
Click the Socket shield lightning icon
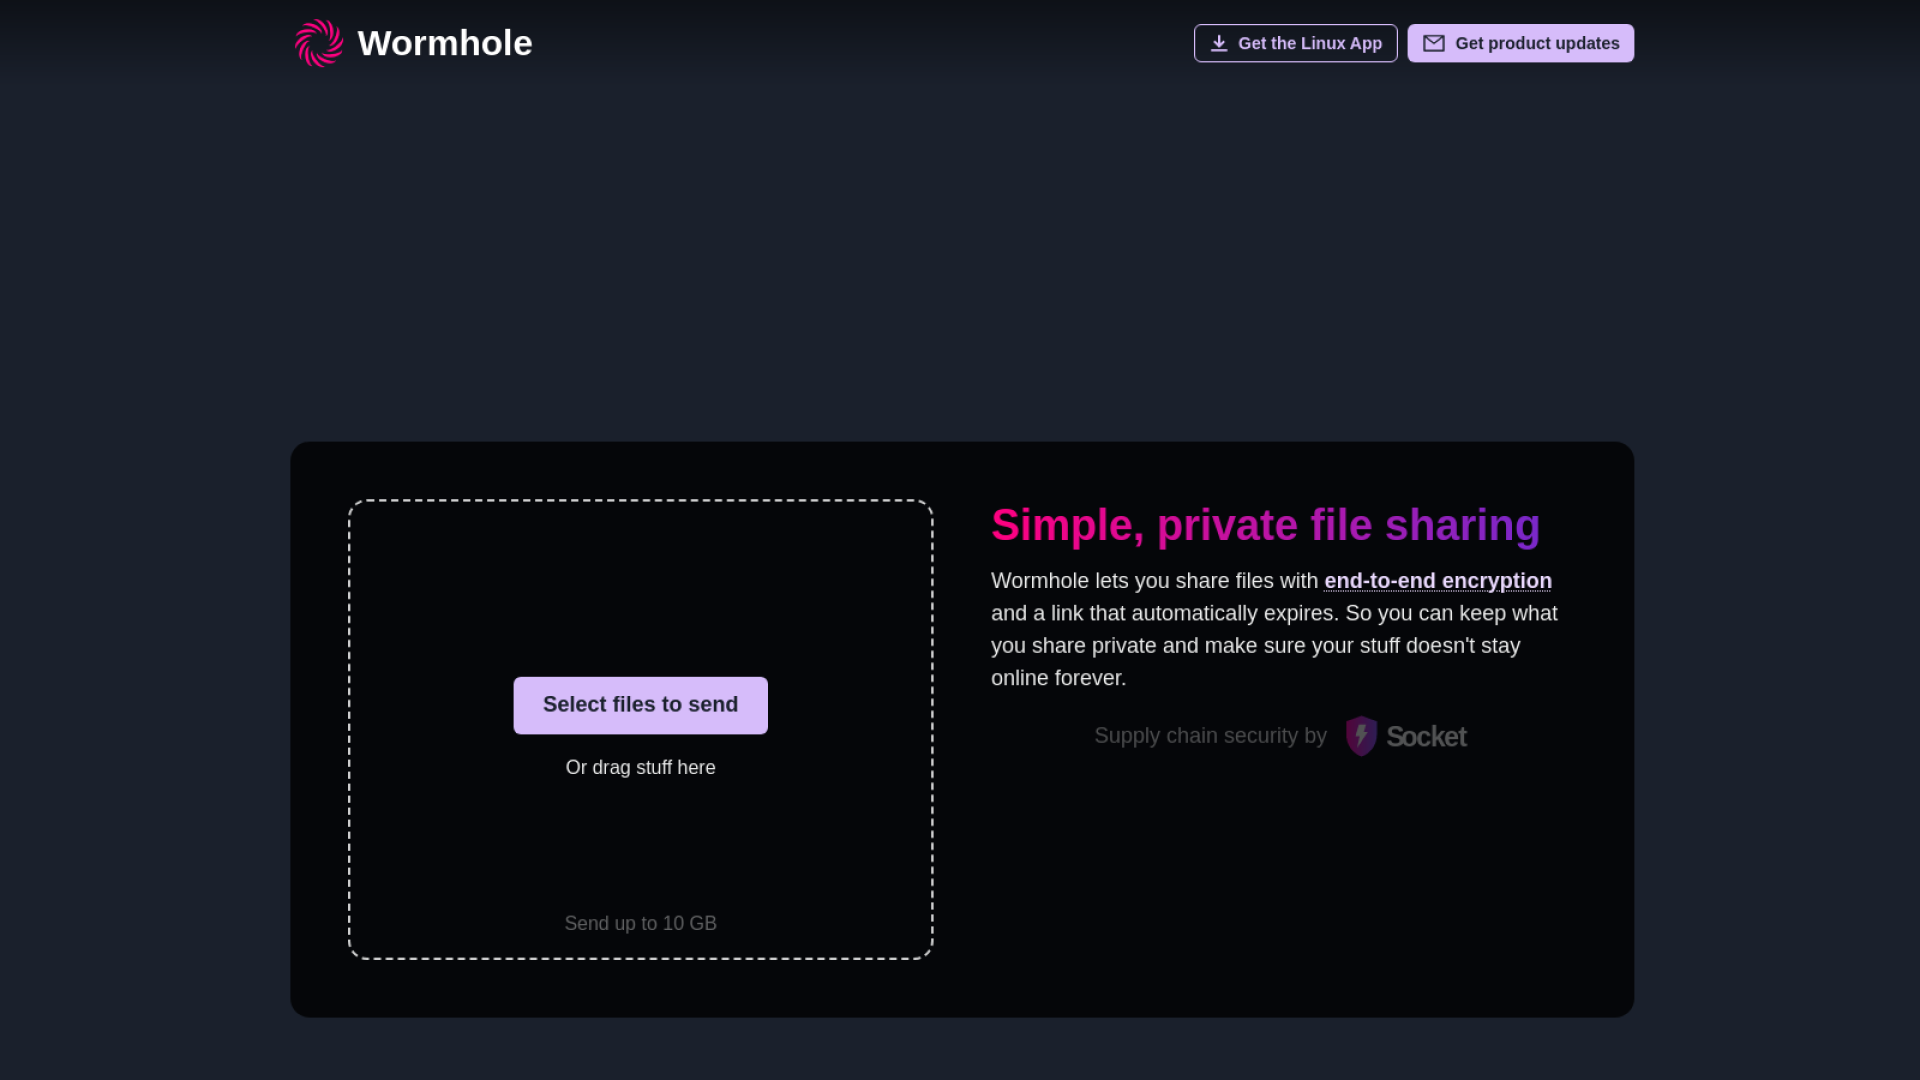point(1361,736)
